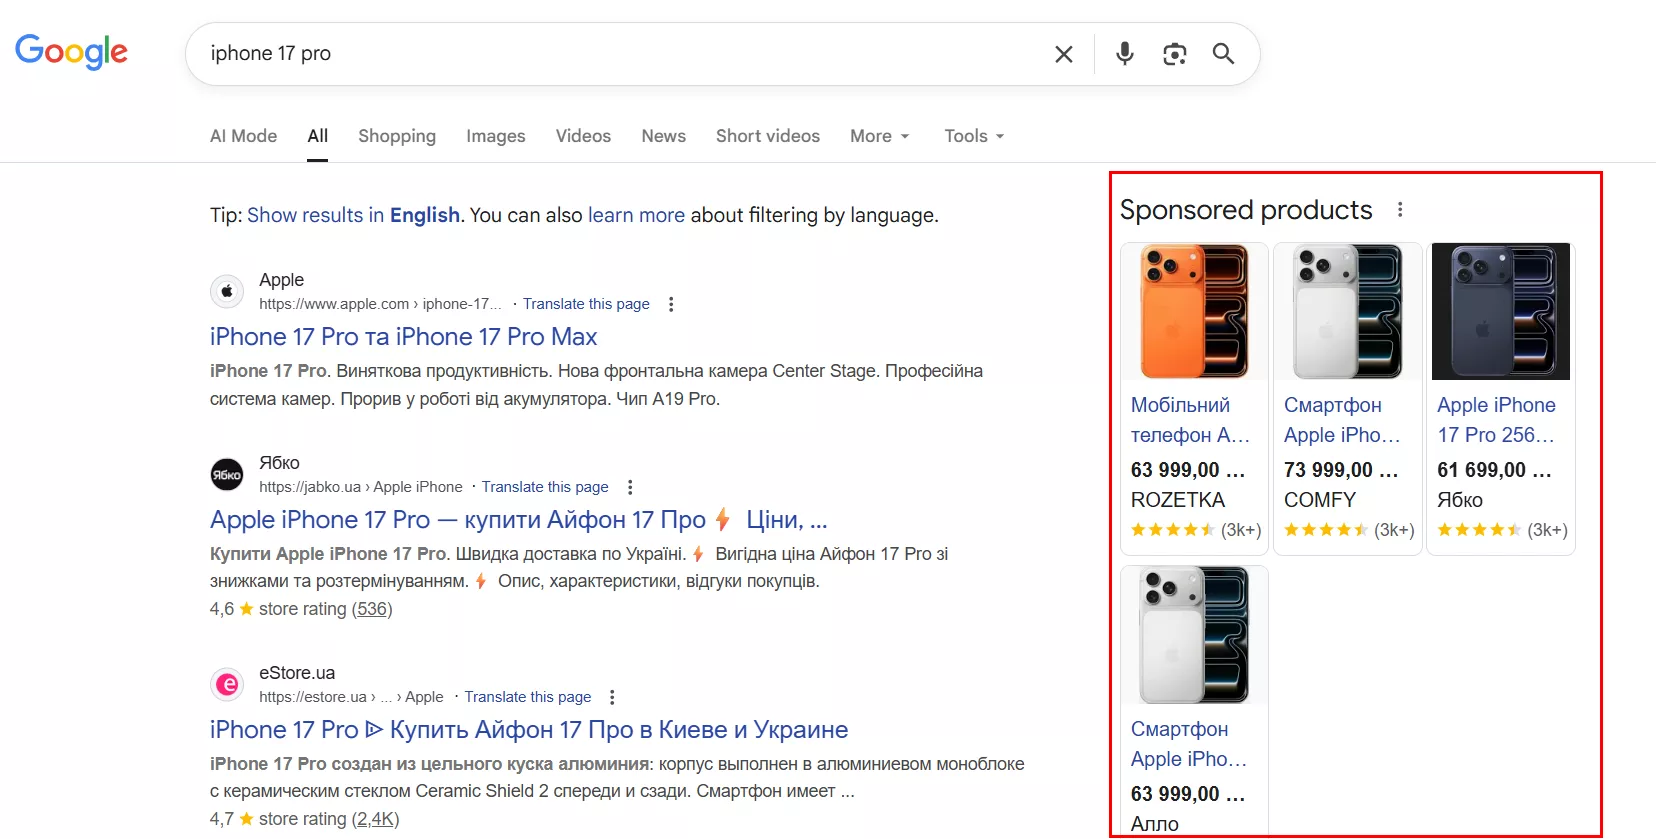Open three-dot menu for eStore.ua result
Screen dimensions: 1656x839
point(612,697)
